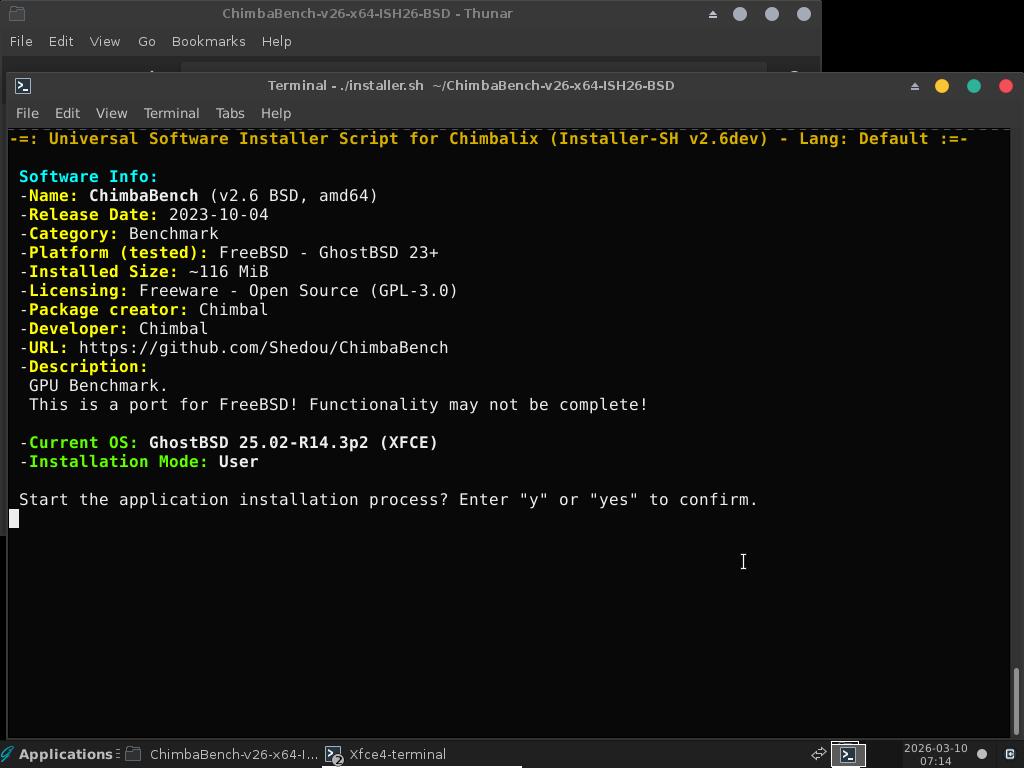Click the 'Freeware - Open Source (GPL-3.0)' licensing text
This screenshot has height=768, width=1024.
pyautogui.click(x=298, y=290)
